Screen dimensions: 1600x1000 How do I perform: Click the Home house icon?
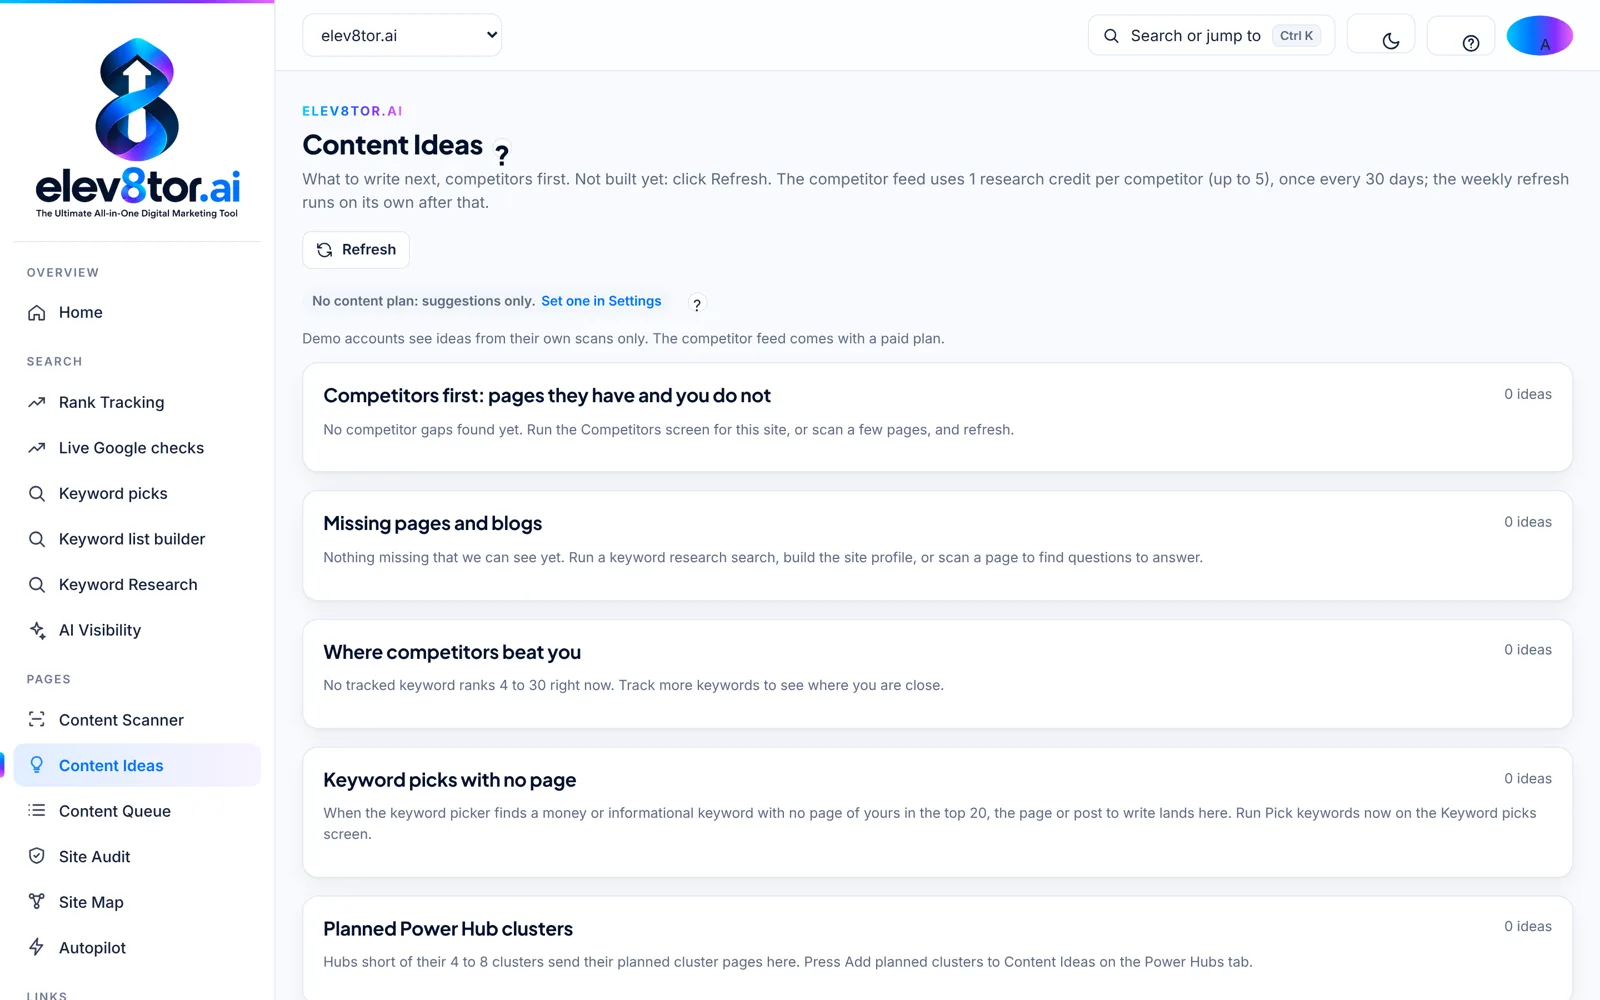37,313
